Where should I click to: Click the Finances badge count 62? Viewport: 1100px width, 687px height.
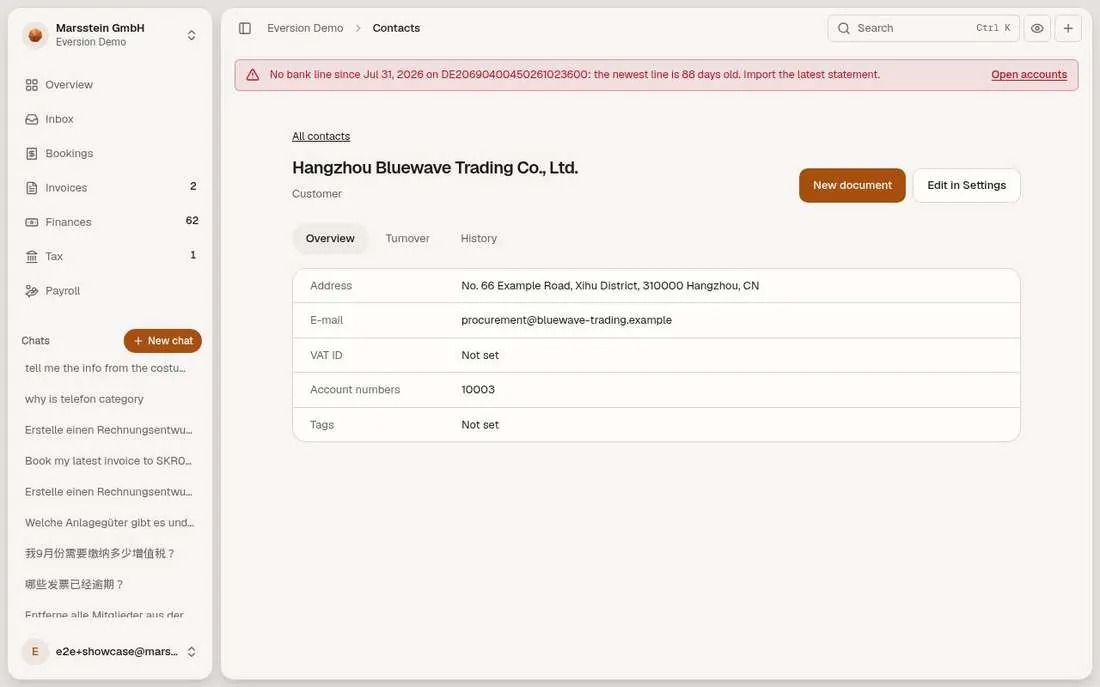[x=192, y=221]
